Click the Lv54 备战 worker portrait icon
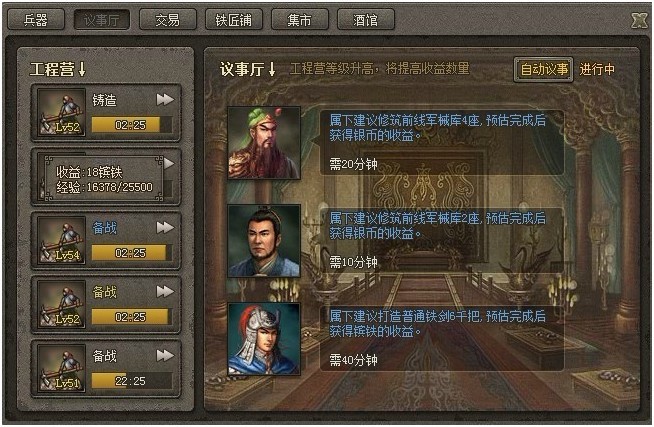Screen dimensions: 654x427 [x=61, y=240]
